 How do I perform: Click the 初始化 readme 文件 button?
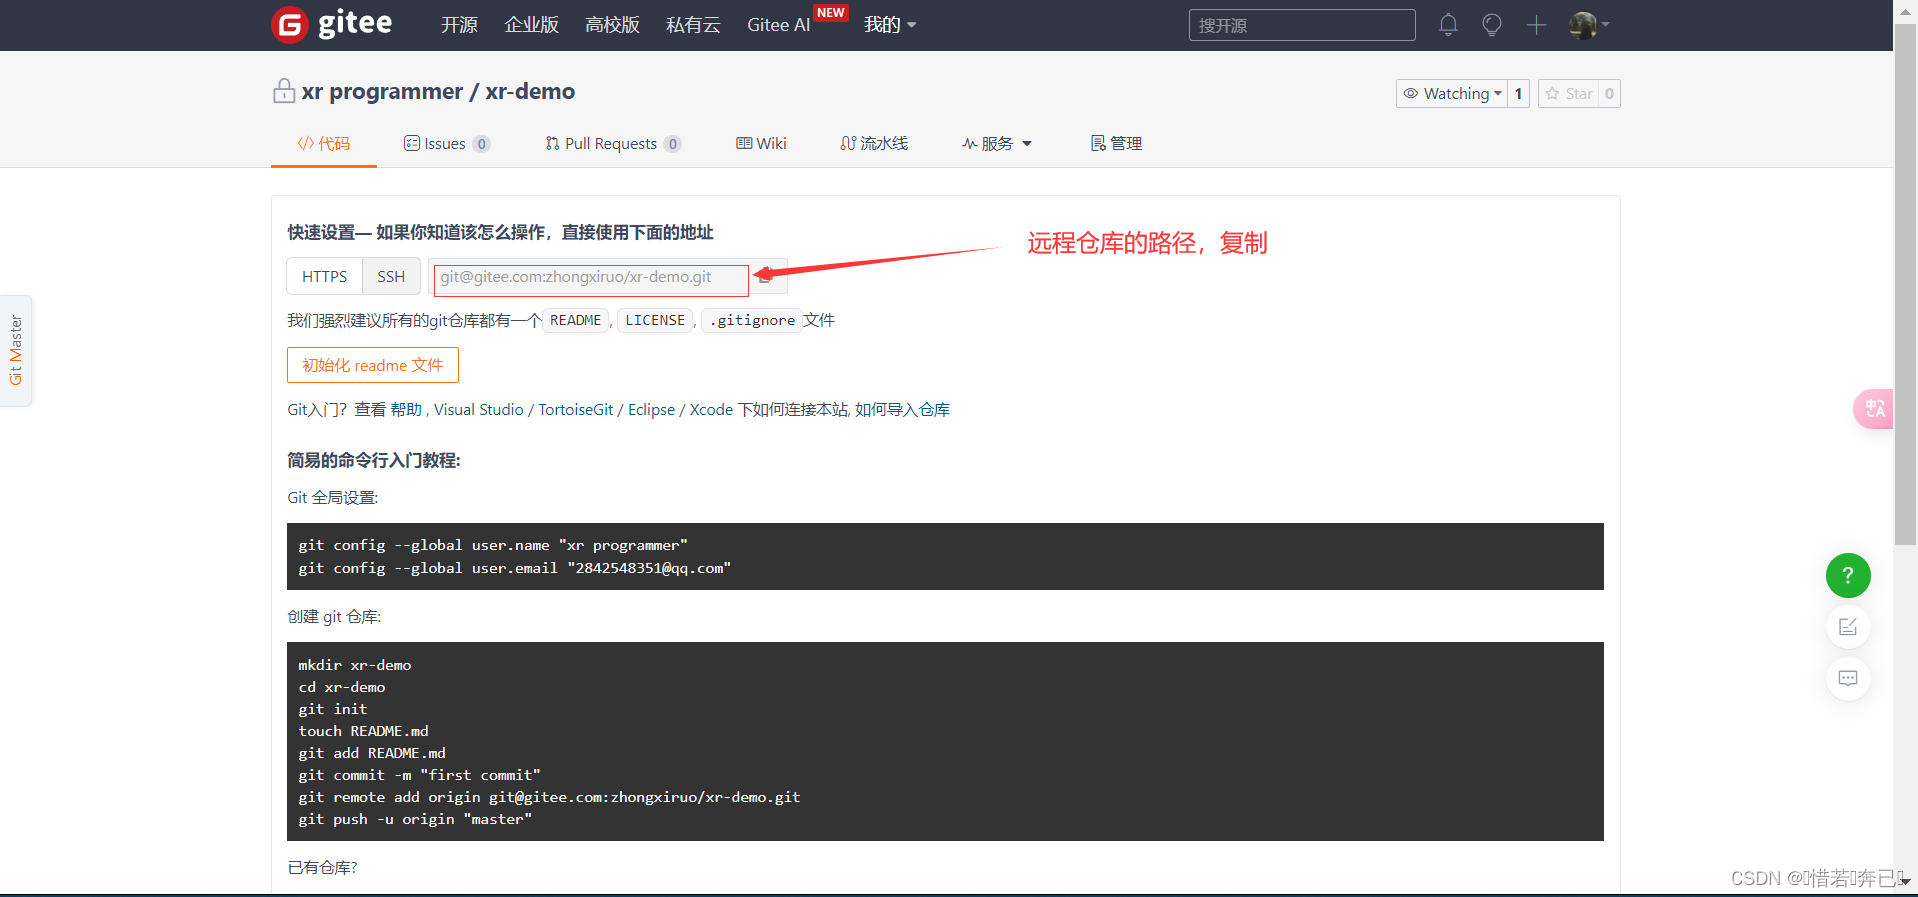coord(373,365)
